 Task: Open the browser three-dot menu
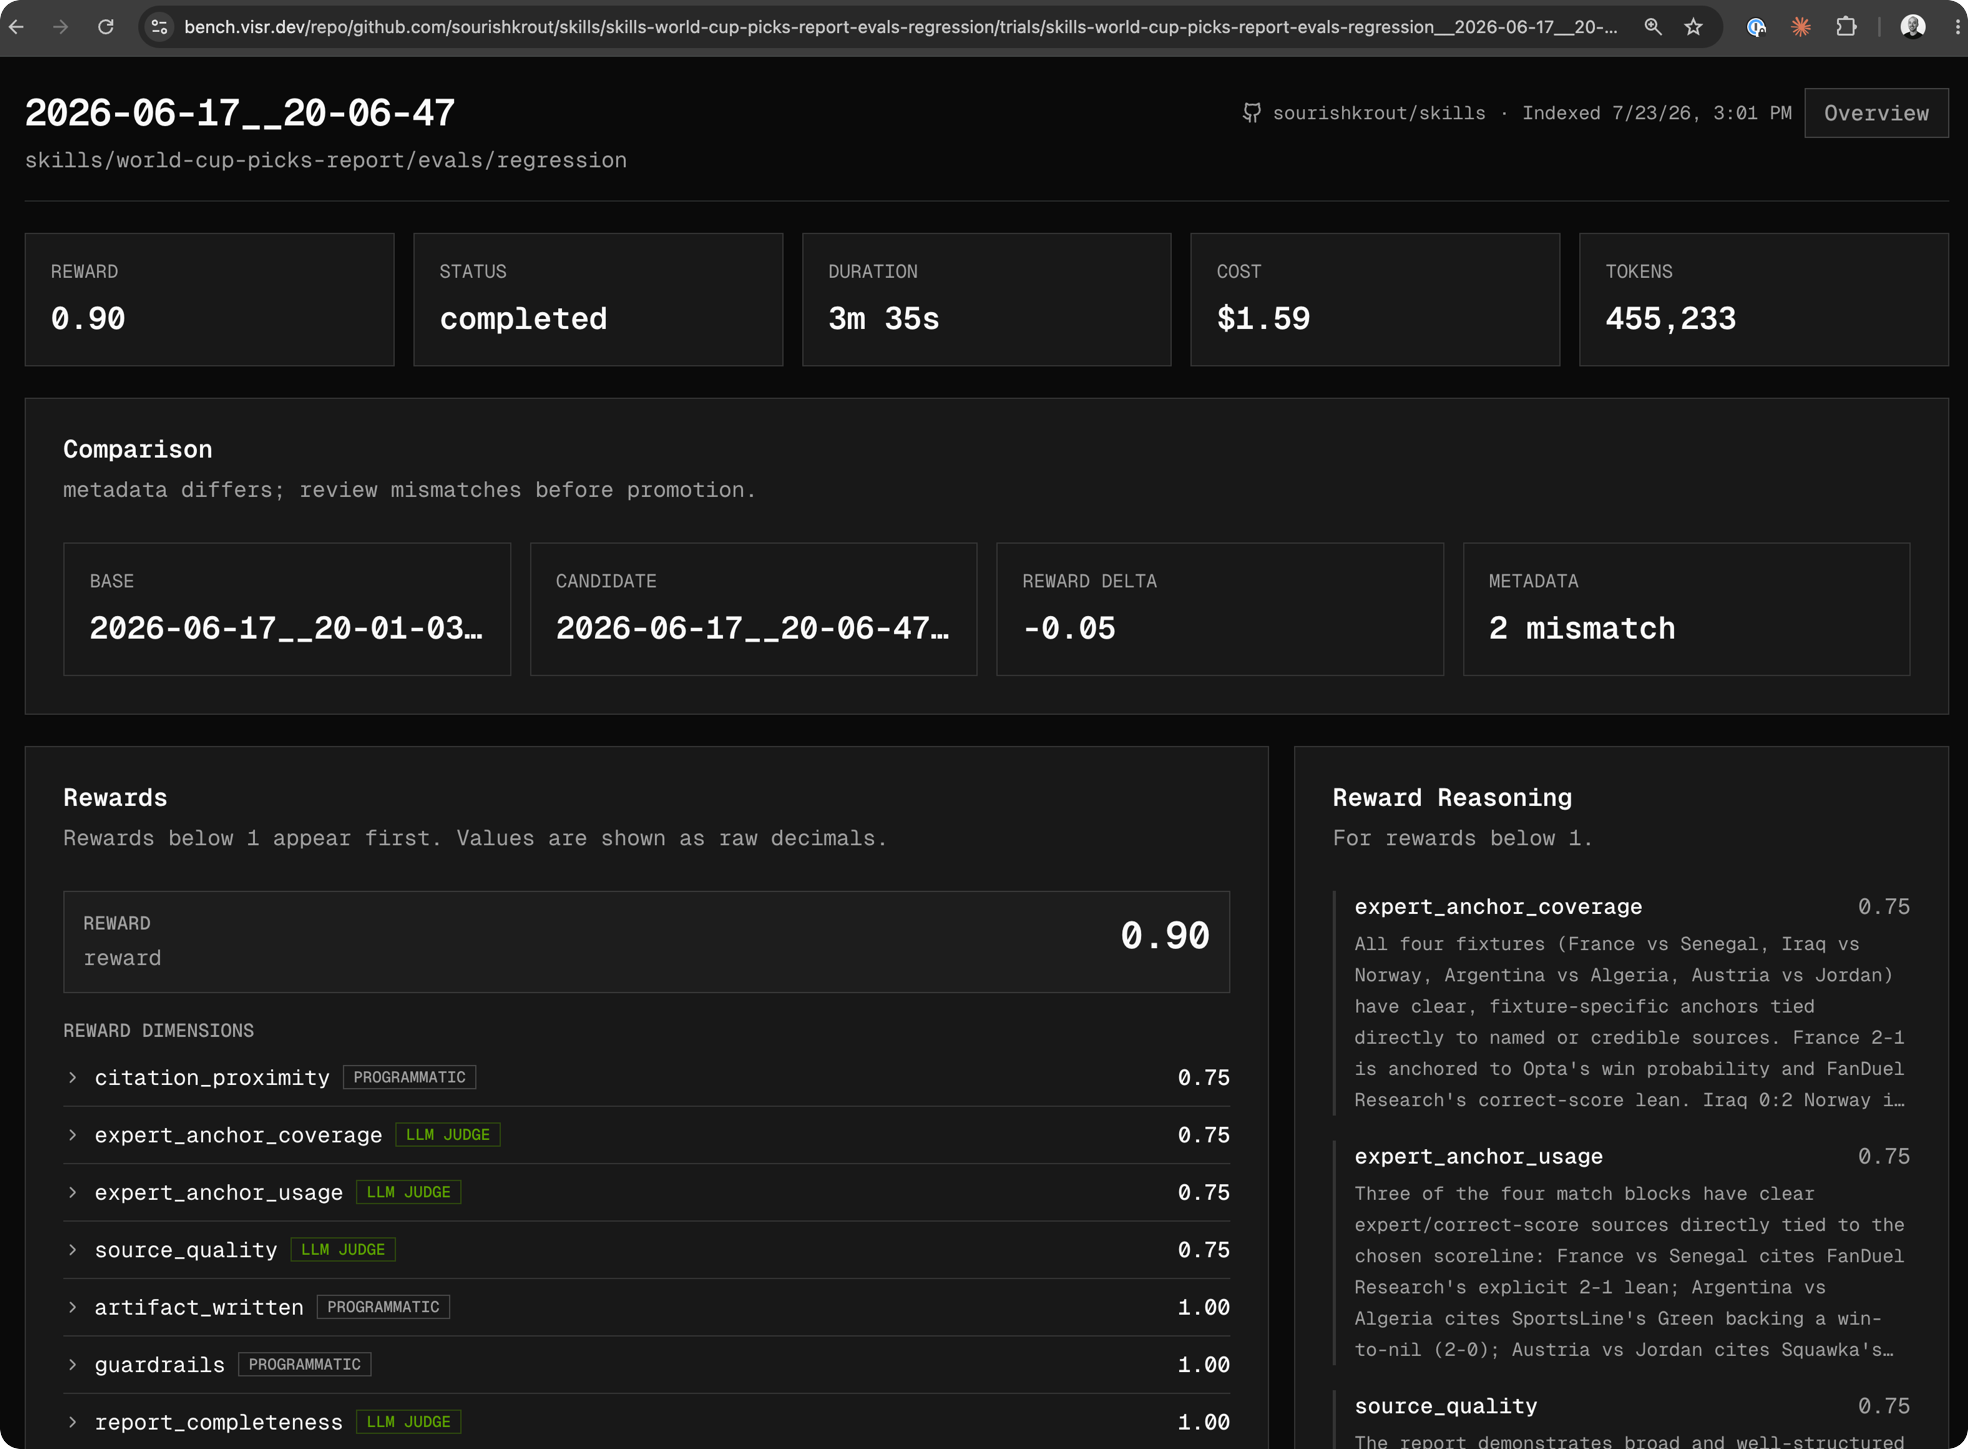(x=1956, y=27)
